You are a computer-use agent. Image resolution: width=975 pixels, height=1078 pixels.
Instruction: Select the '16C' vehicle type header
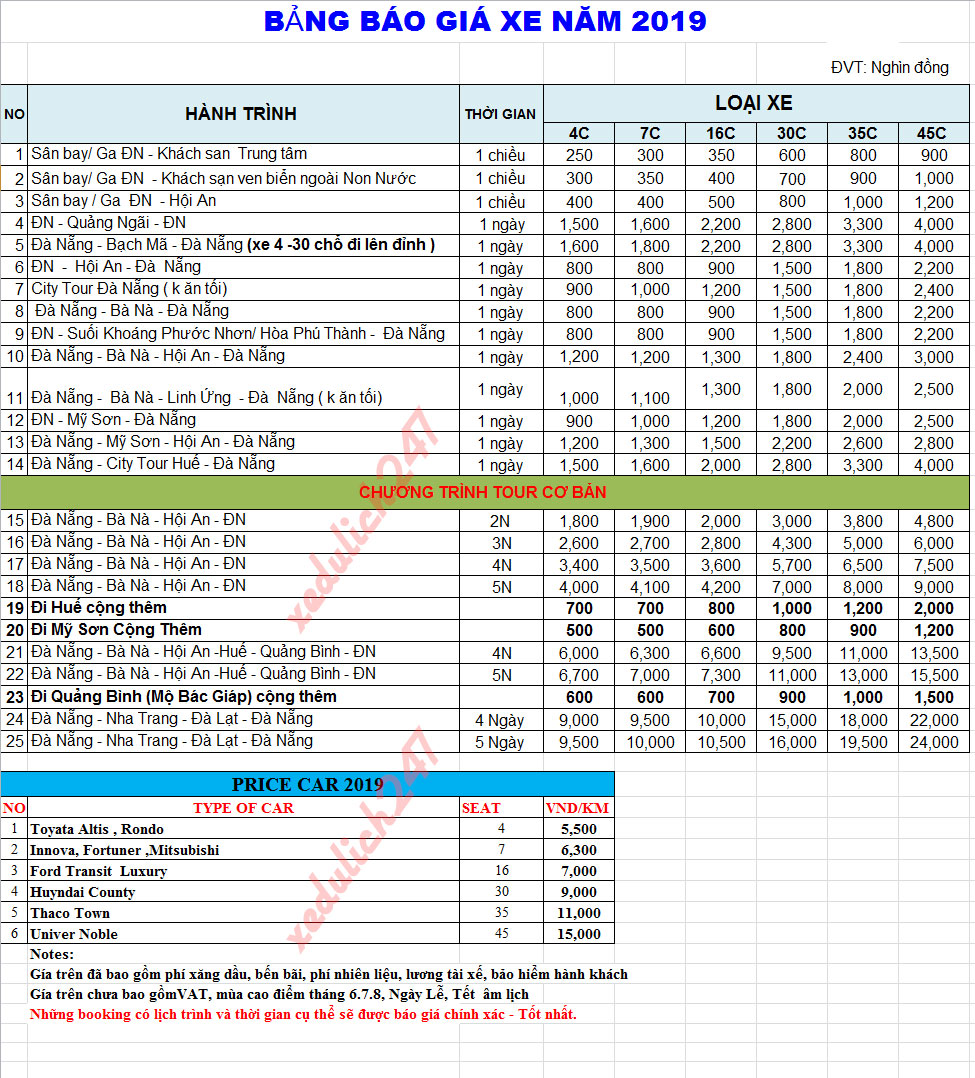[x=720, y=133]
